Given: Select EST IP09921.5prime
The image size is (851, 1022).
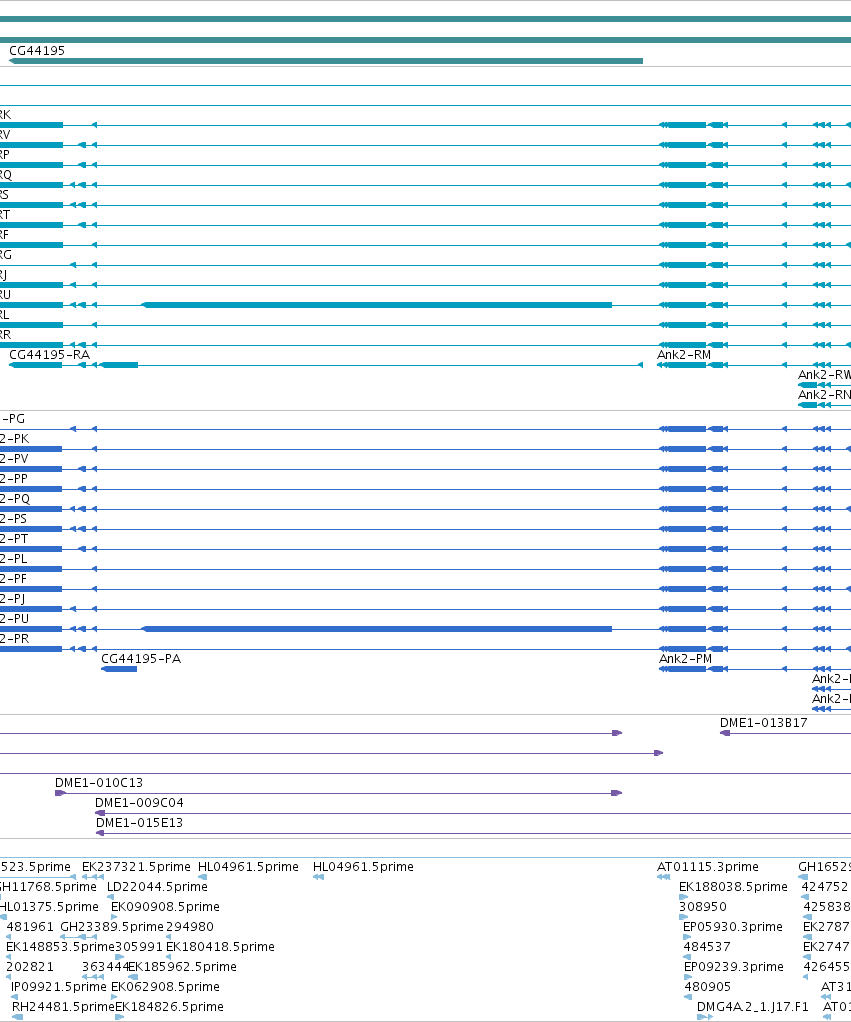Looking at the screenshot, I should click(x=59, y=987).
